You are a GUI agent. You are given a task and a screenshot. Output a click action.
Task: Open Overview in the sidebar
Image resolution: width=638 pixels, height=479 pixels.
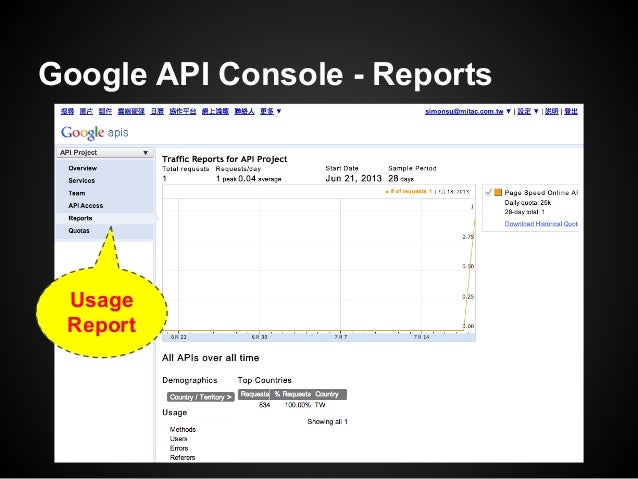(x=83, y=168)
